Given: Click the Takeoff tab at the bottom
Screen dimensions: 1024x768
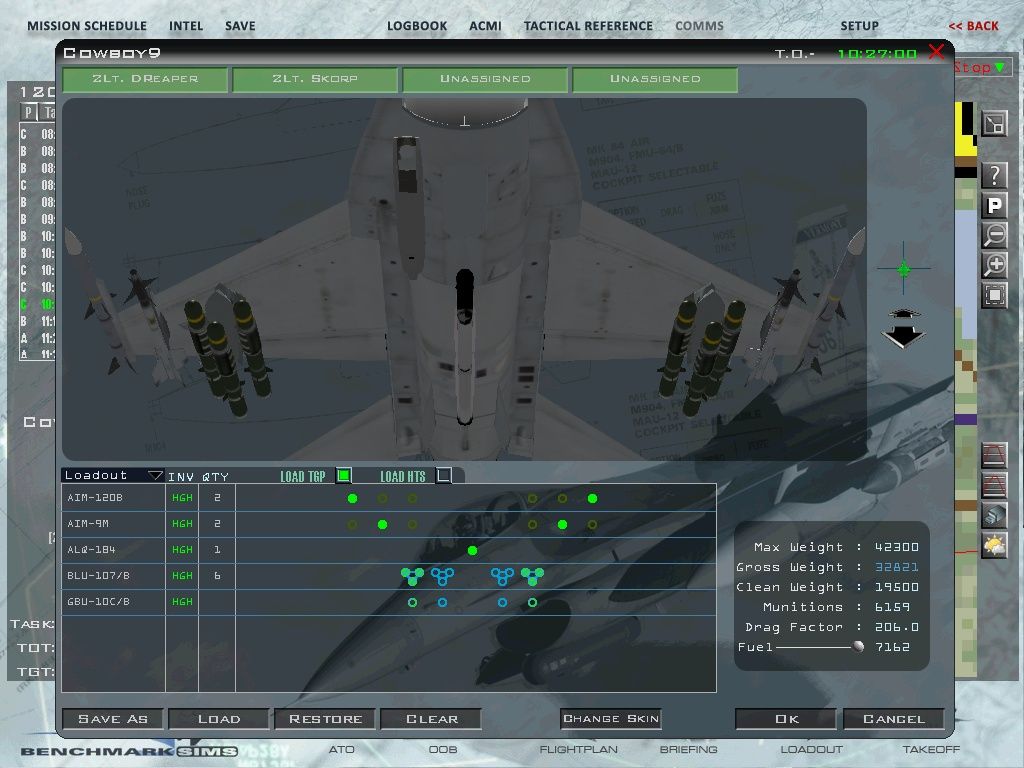Looking at the screenshot, I should tap(931, 749).
